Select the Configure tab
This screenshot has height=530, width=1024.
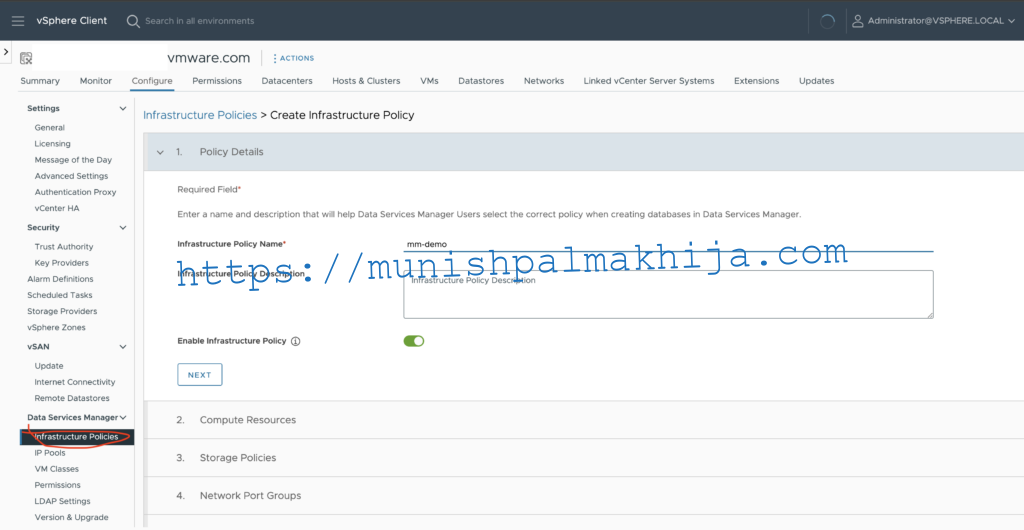pyautogui.click(x=152, y=81)
